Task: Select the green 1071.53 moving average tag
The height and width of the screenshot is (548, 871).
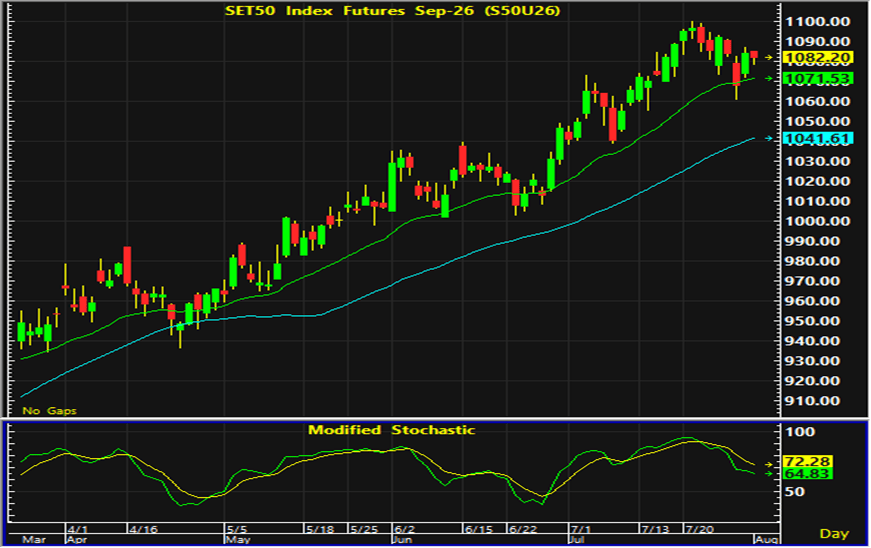Action: point(817,79)
